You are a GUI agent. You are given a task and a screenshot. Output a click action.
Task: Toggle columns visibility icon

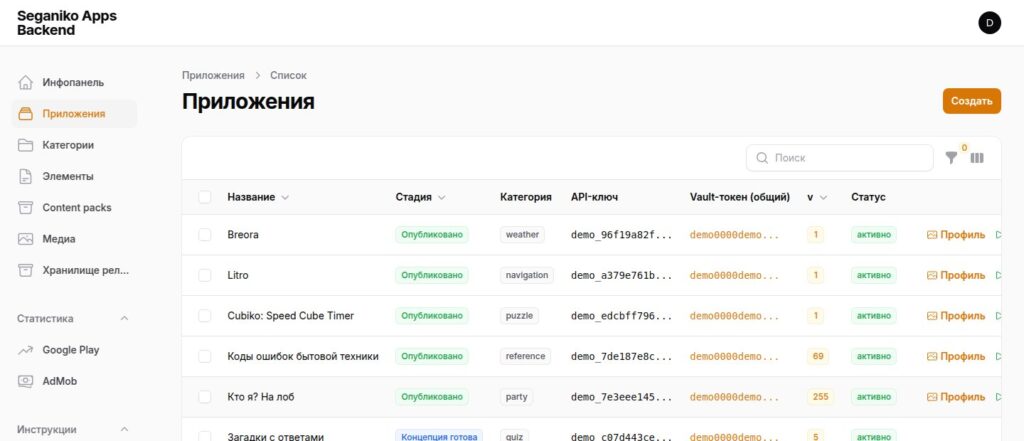tap(977, 157)
